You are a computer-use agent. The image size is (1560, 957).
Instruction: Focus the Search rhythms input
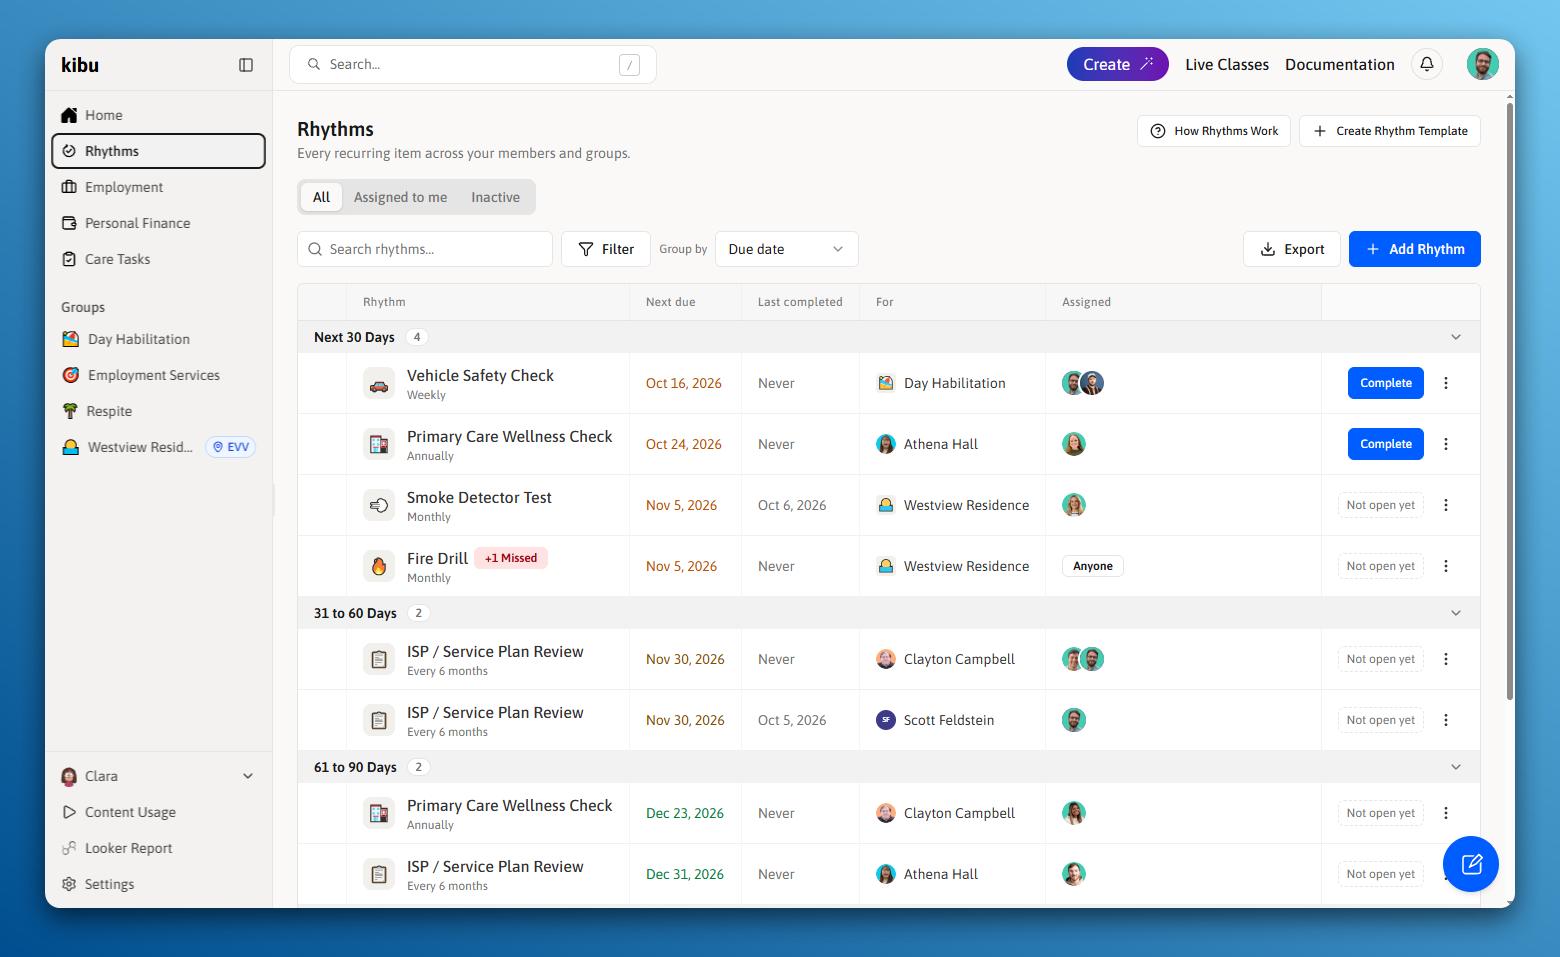425,249
